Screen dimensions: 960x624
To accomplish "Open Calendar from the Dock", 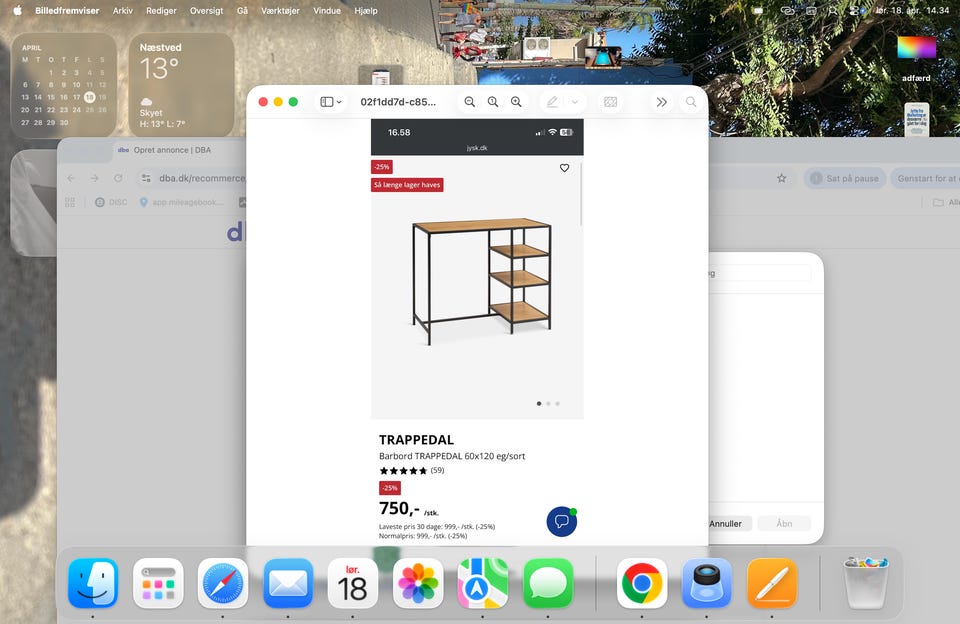I will 353,583.
